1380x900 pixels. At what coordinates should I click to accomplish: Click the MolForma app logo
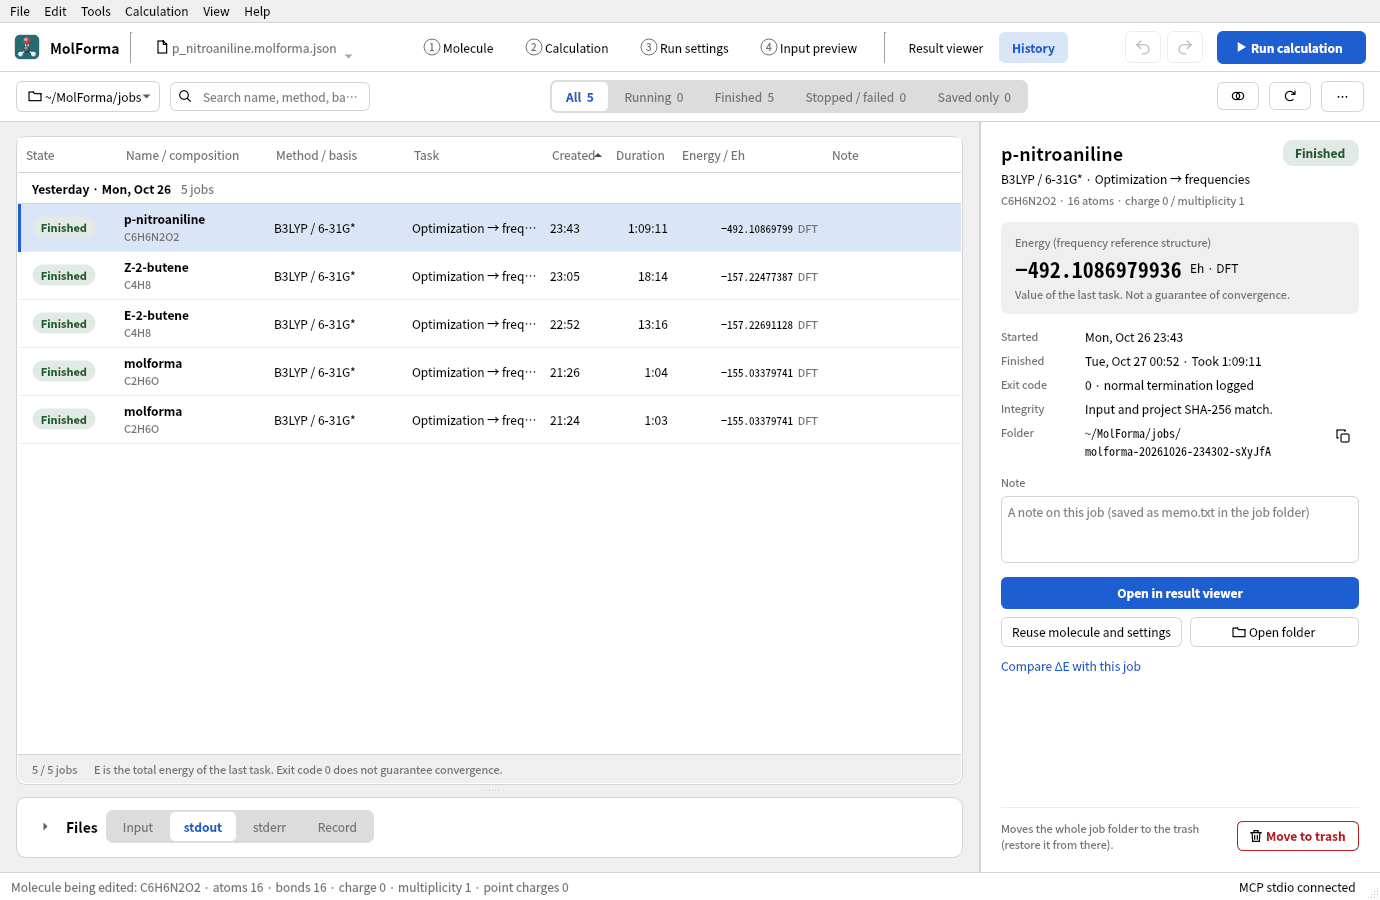point(27,47)
